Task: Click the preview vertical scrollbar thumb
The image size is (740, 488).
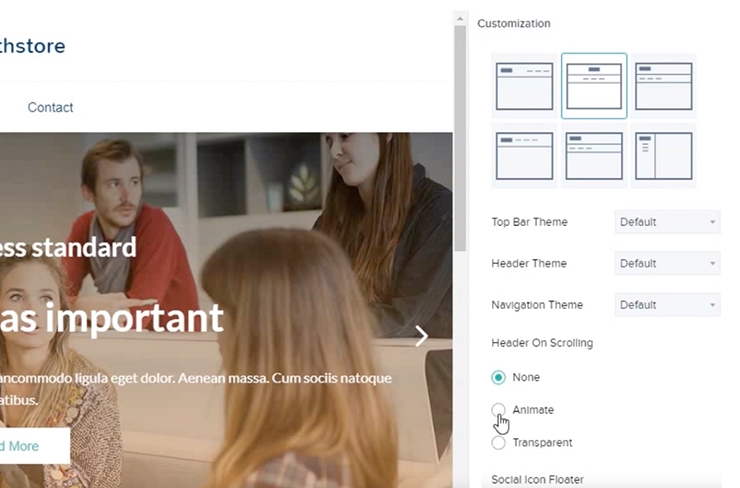Action: point(460,138)
